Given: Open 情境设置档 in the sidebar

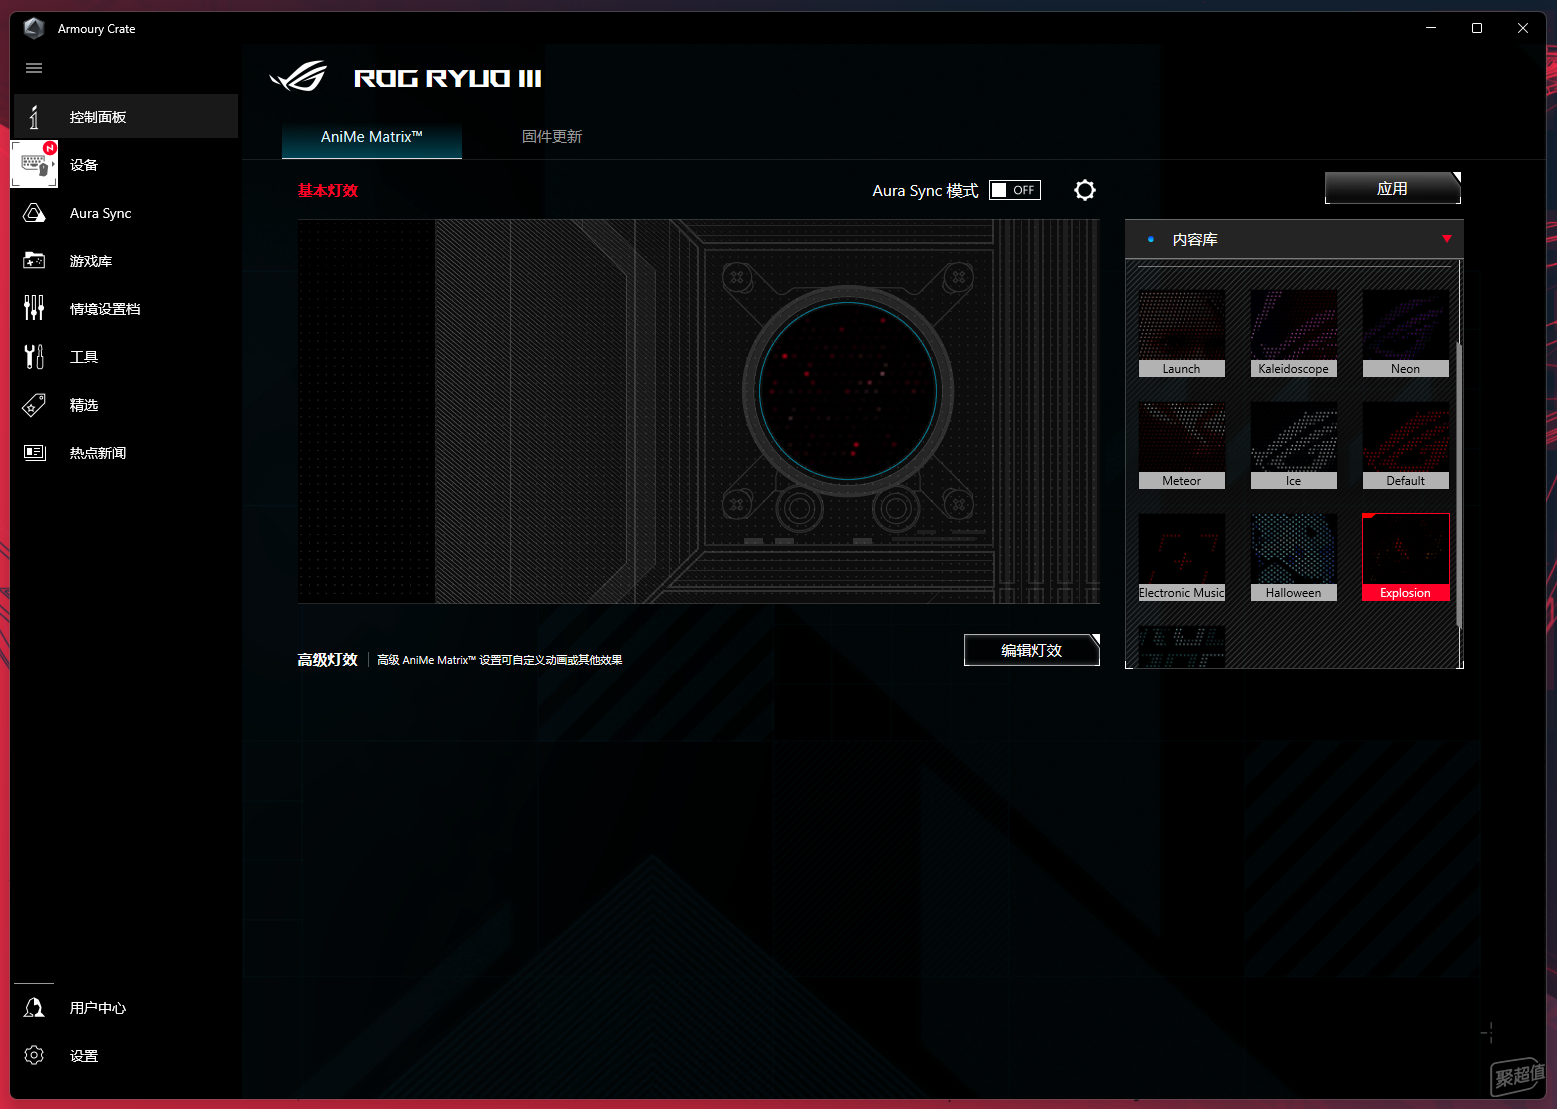Looking at the screenshot, I should (x=126, y=309).
